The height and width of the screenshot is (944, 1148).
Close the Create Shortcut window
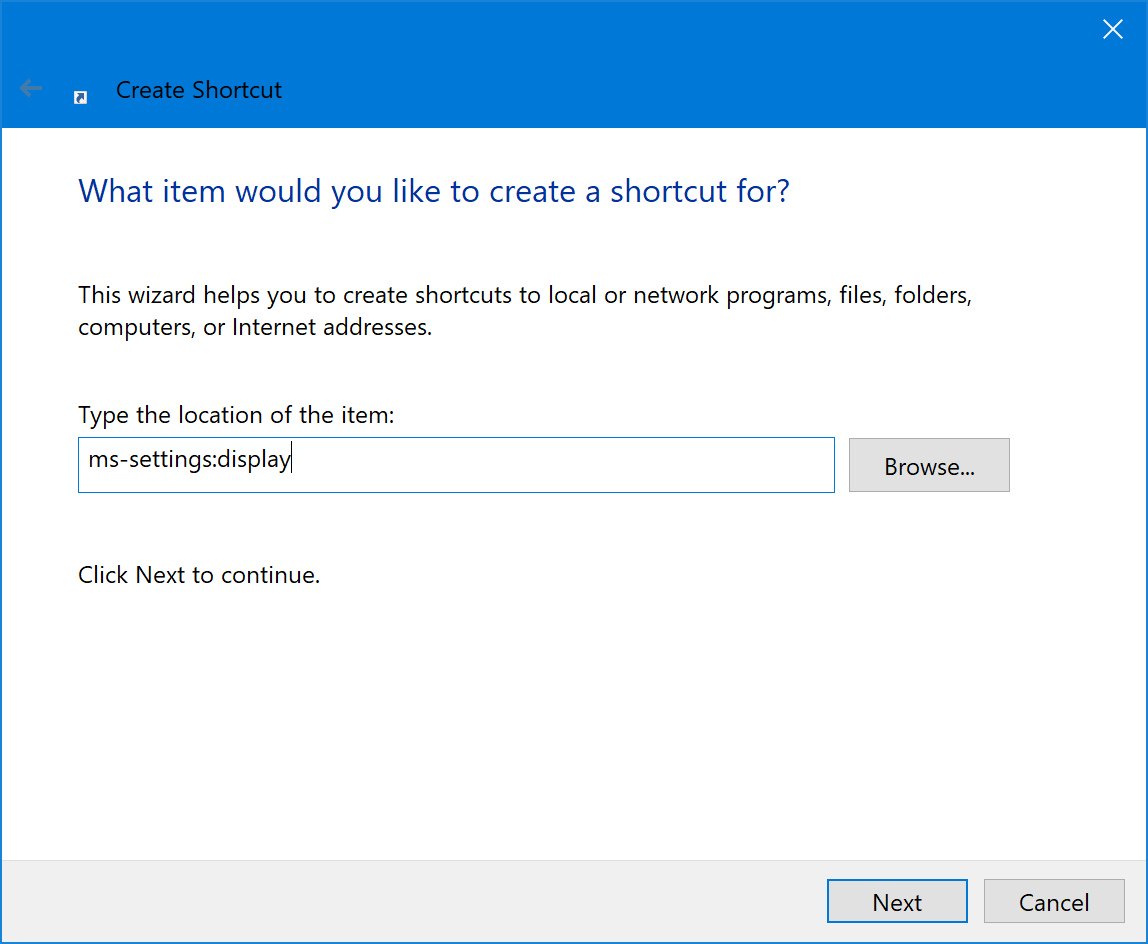point(1113,29)
